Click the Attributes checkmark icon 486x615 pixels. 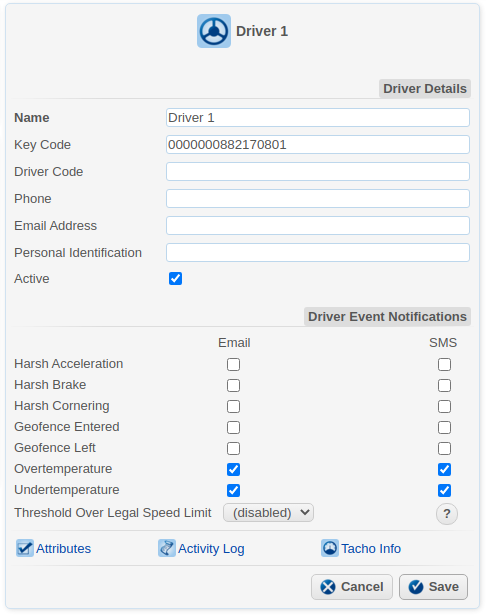point(24,548)
